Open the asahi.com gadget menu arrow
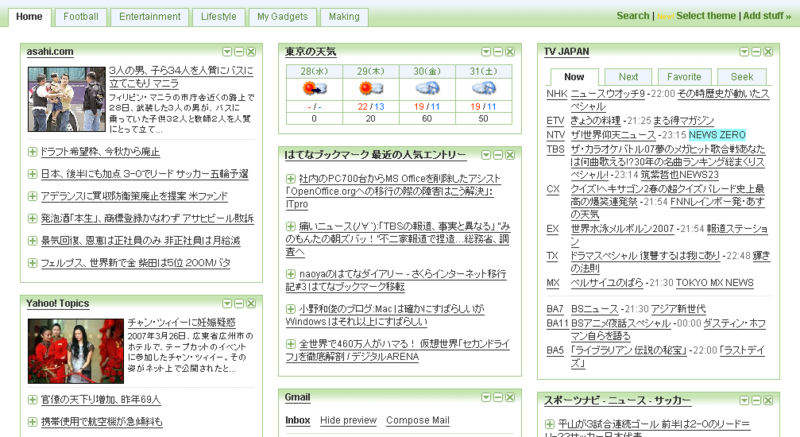 pos(227,52)
